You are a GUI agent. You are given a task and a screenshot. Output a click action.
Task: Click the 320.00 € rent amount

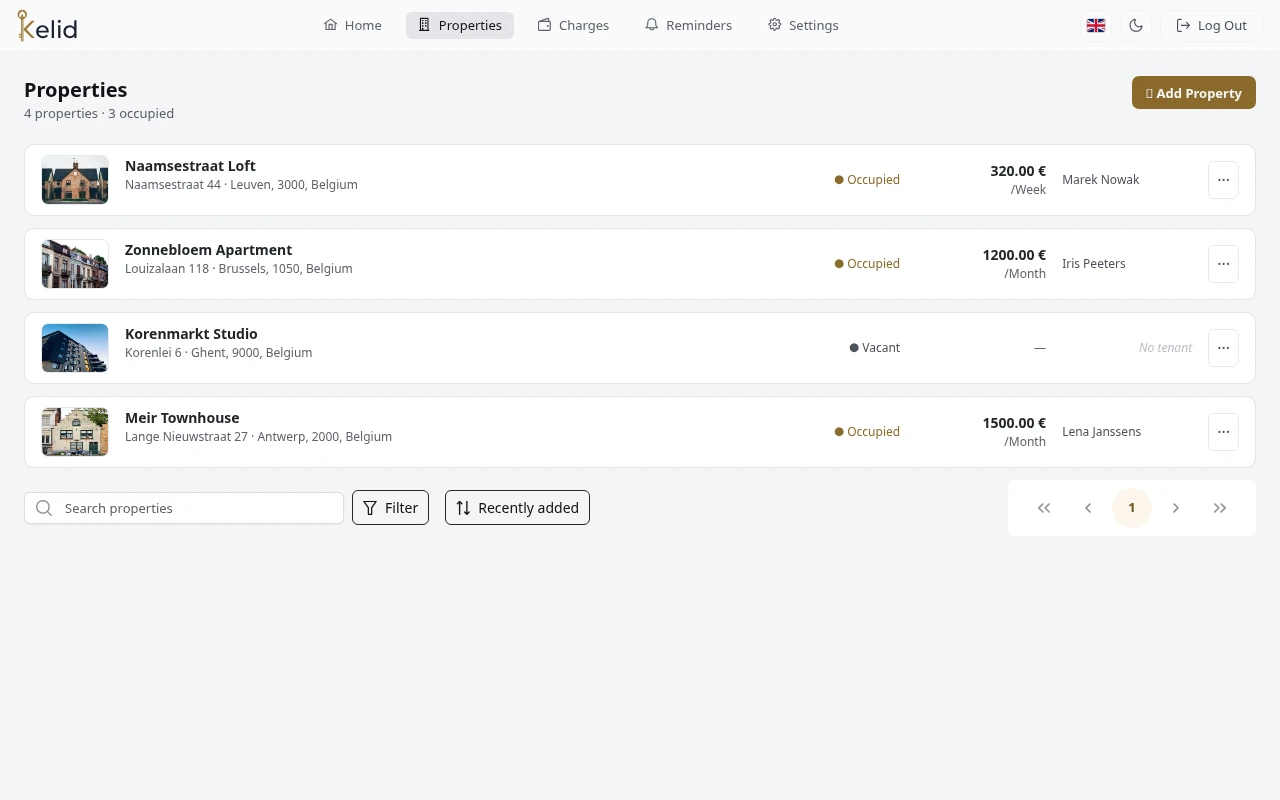1018,171
